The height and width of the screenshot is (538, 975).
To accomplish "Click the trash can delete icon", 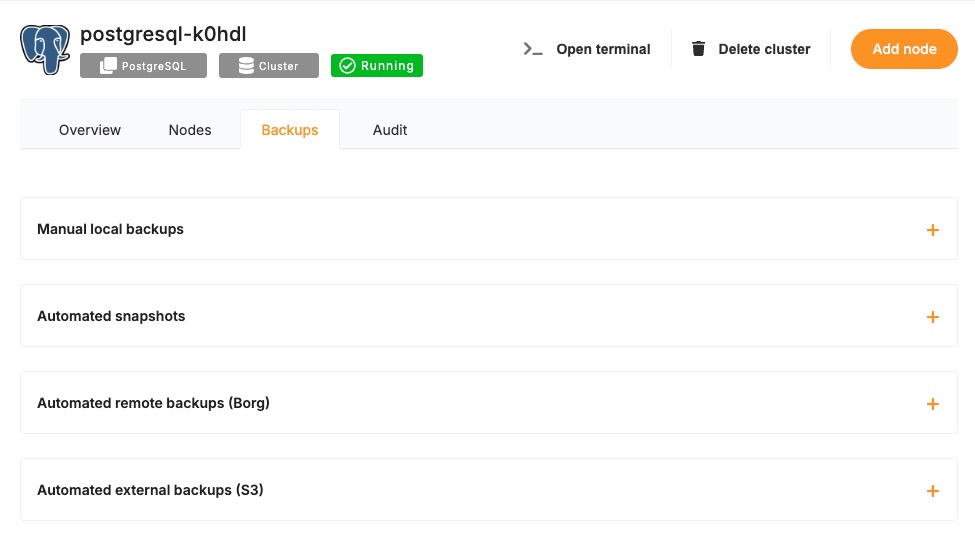I will click(698, 49).
